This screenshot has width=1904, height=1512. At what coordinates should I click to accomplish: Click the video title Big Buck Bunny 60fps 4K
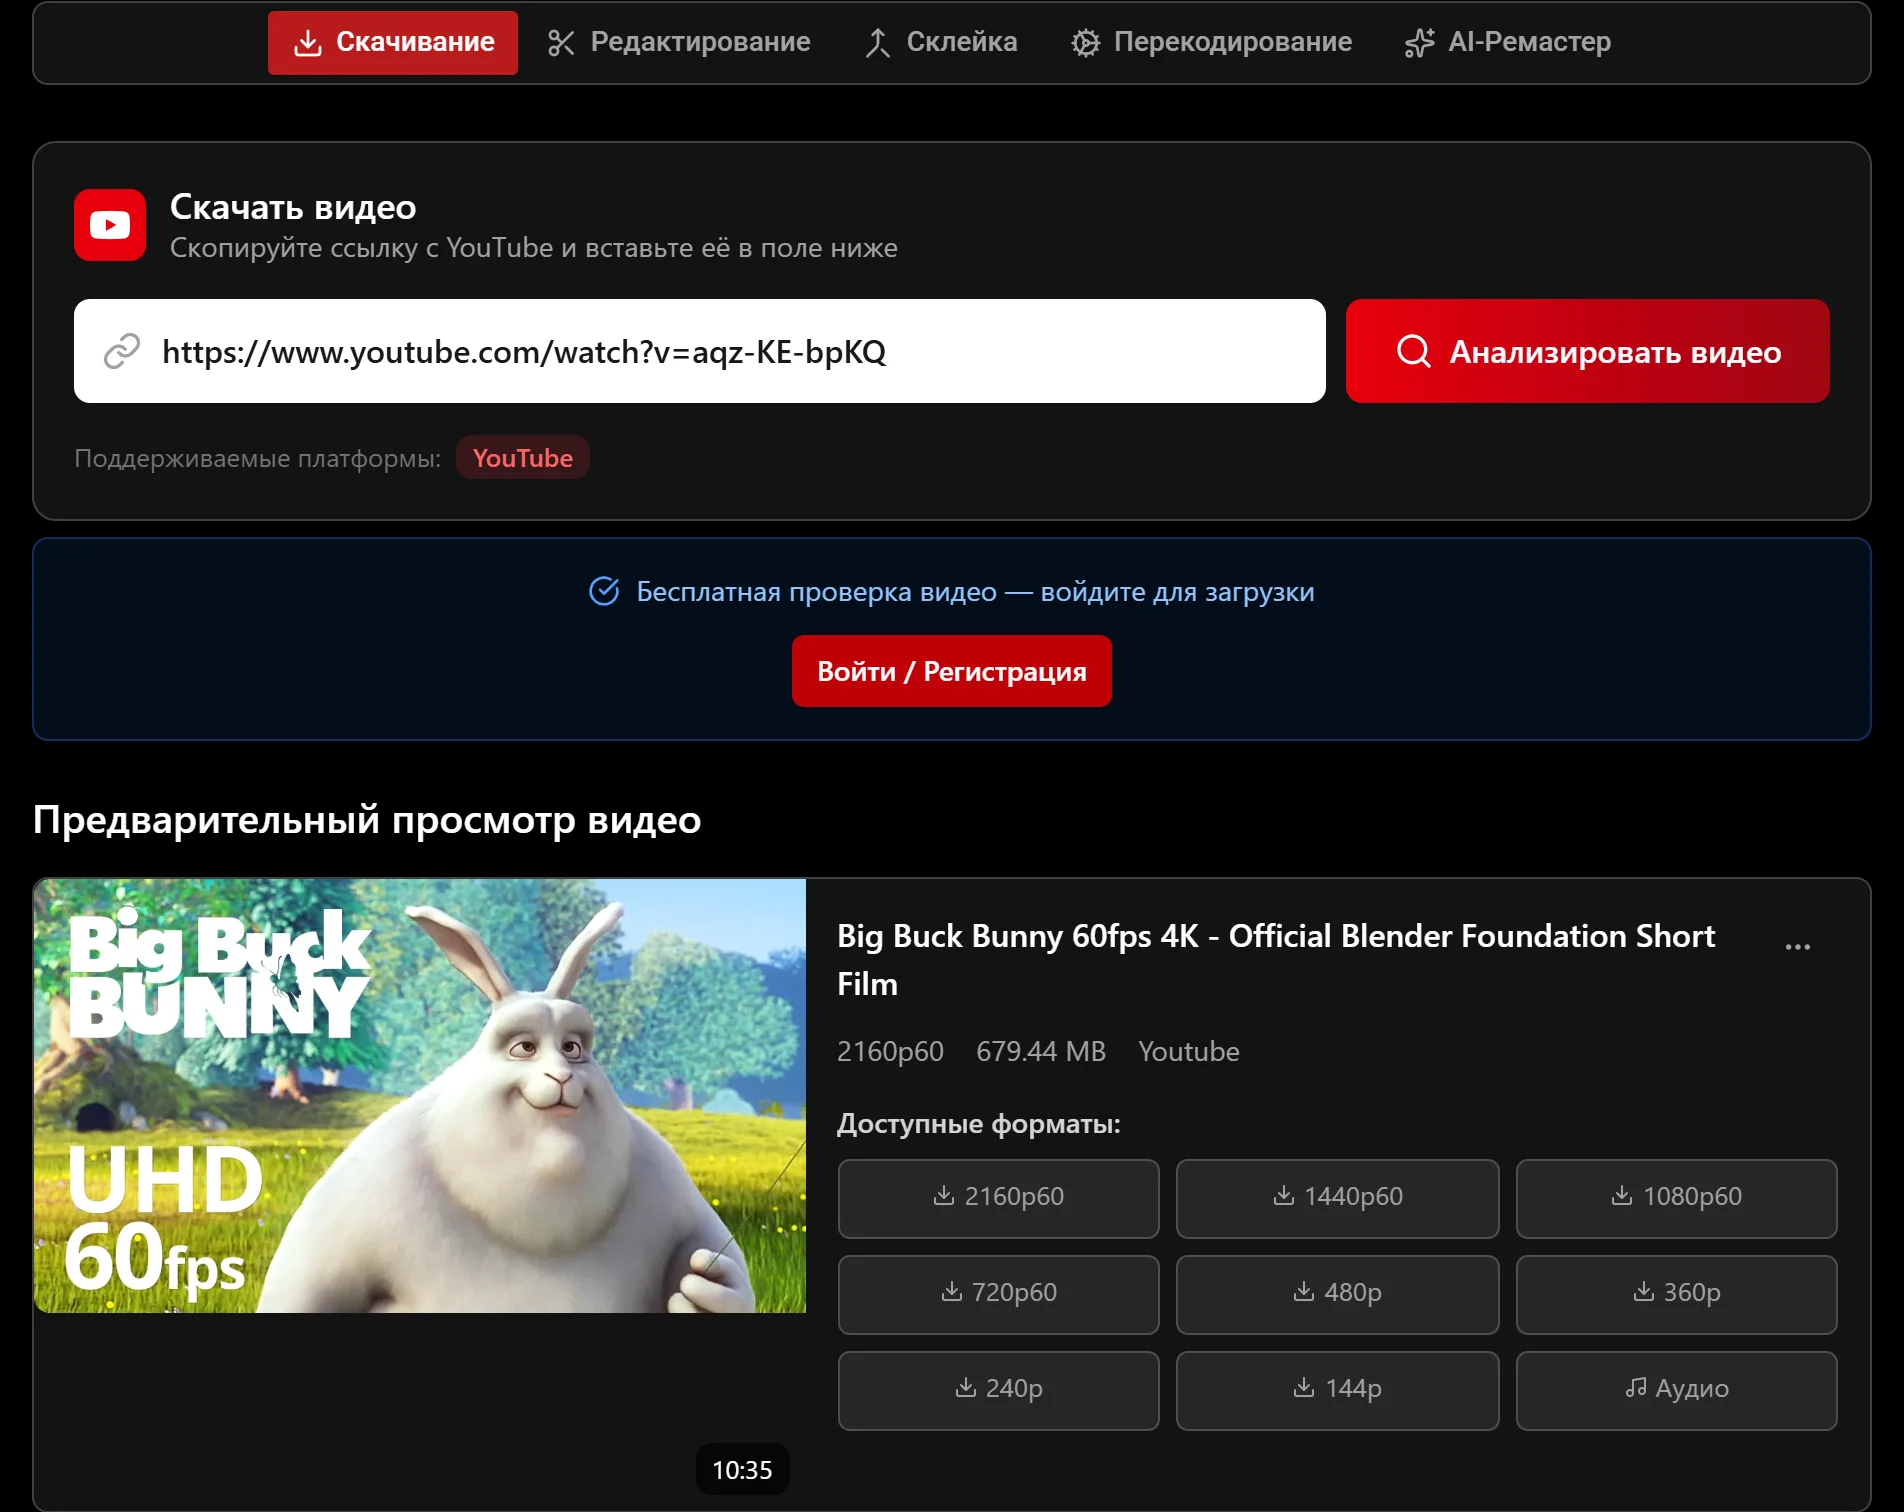pos(1276,960)
